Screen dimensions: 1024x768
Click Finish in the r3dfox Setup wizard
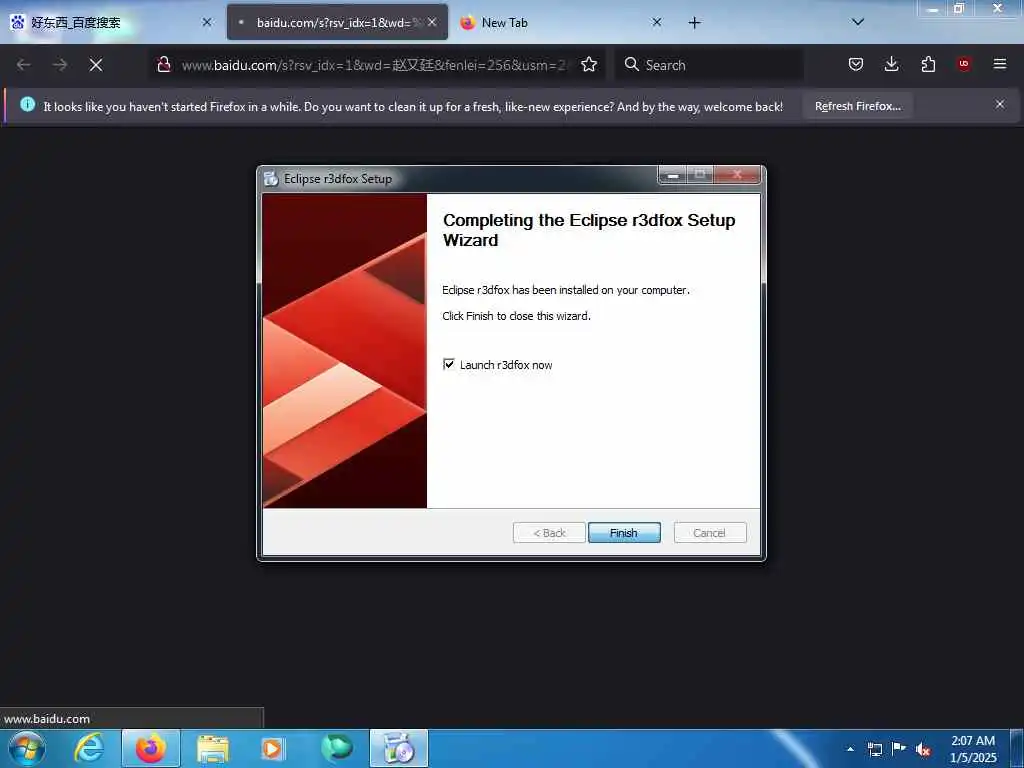click(x=624, y=533)
